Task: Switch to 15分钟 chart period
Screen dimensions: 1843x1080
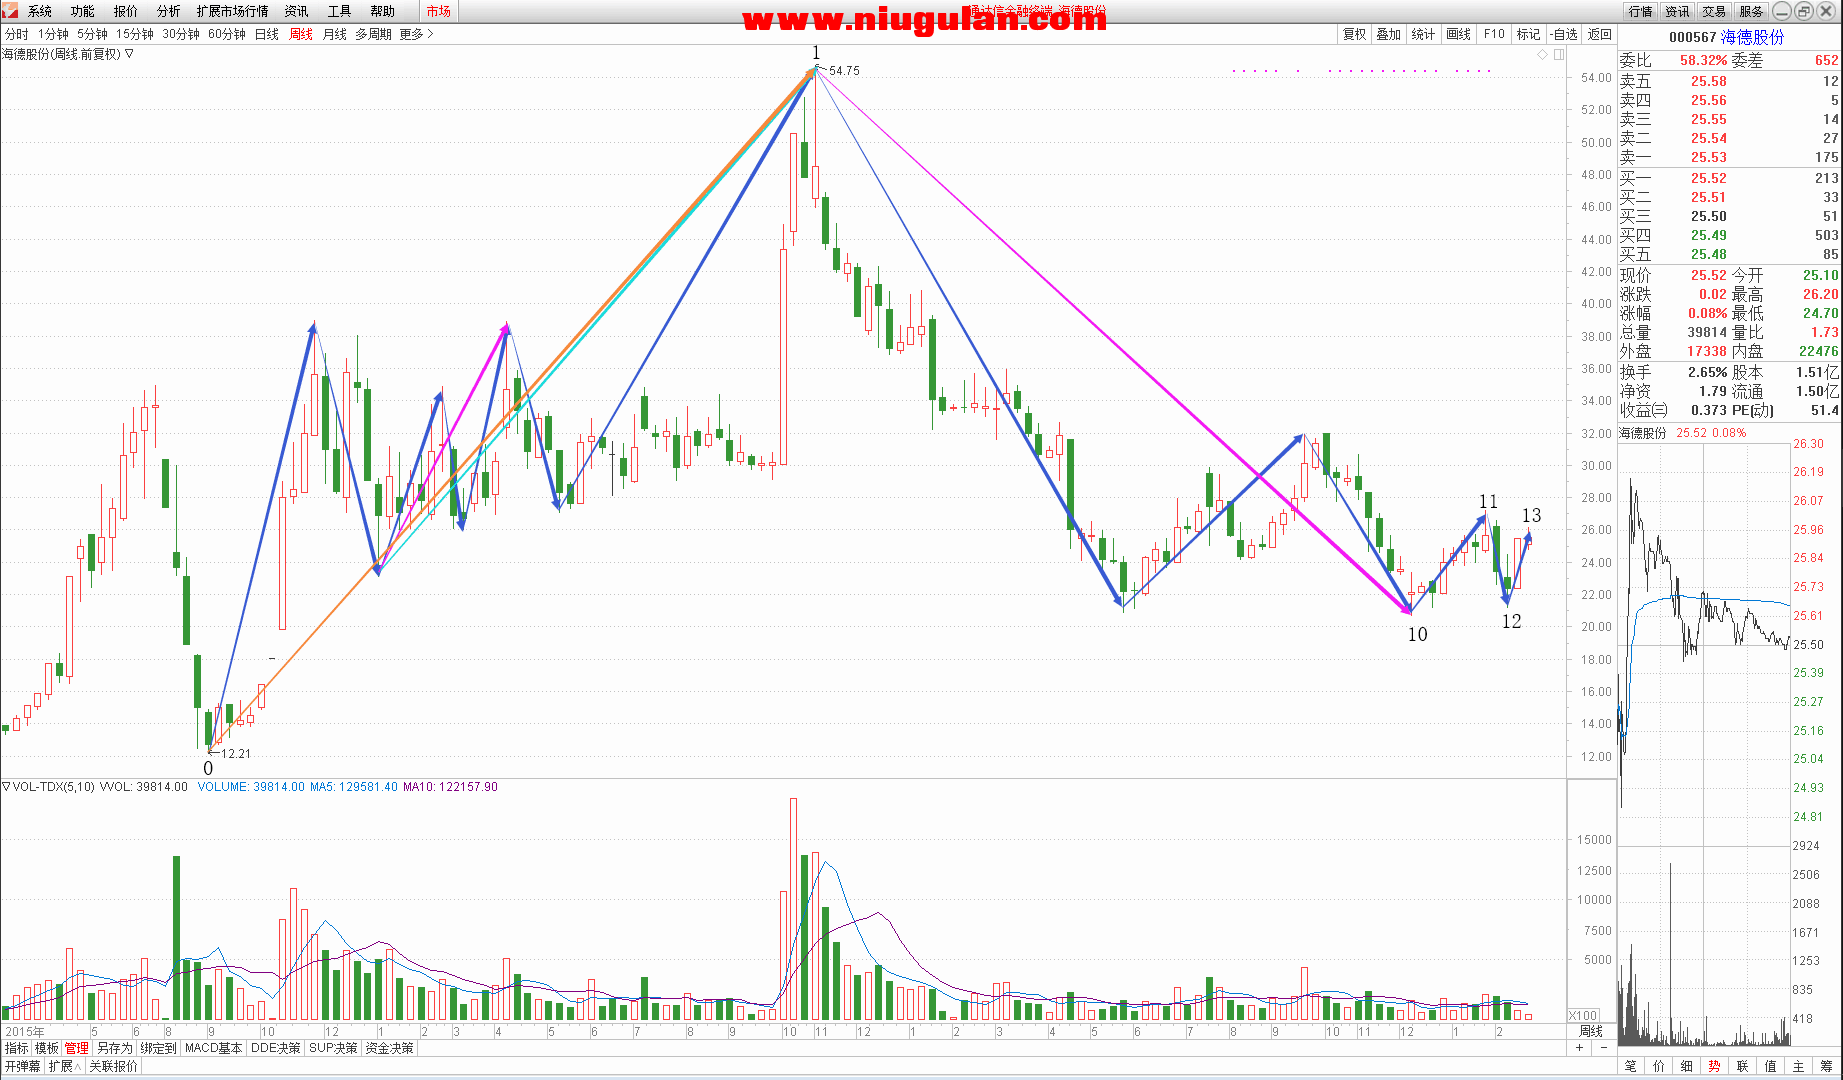Action: [x=135, y=34]
